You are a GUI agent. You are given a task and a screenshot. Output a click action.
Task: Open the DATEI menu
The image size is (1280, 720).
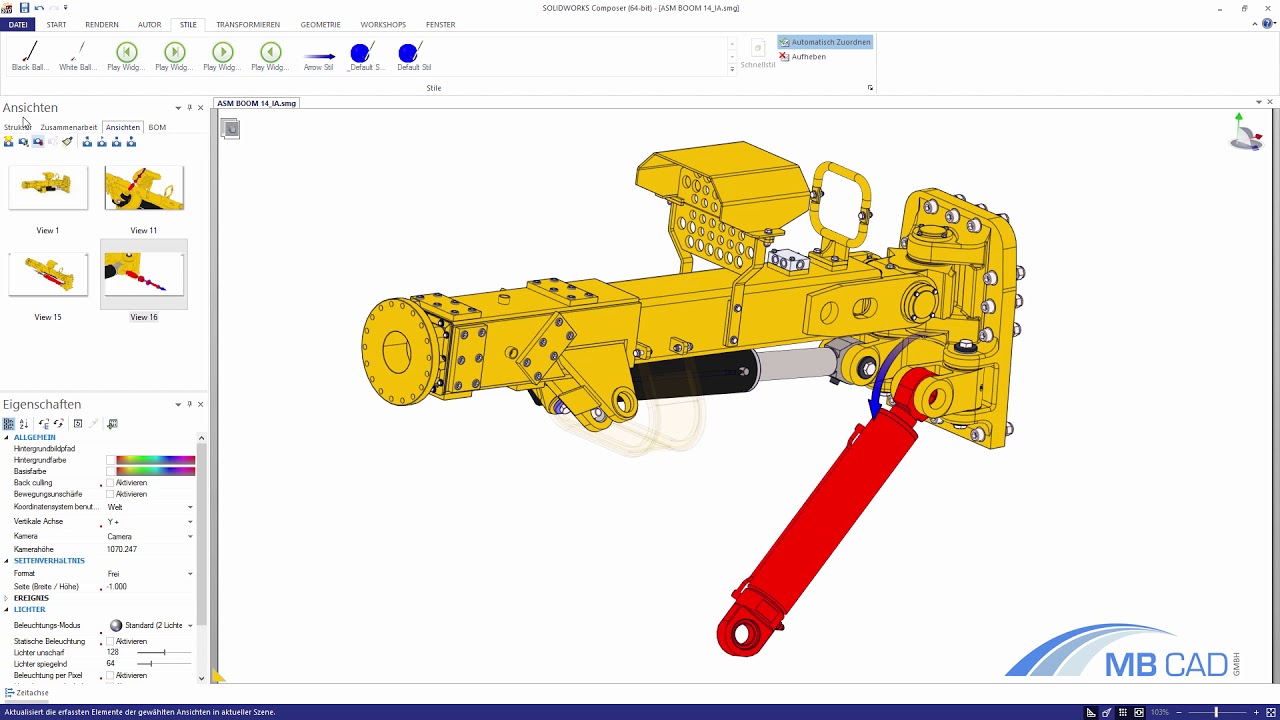[18, 24]
